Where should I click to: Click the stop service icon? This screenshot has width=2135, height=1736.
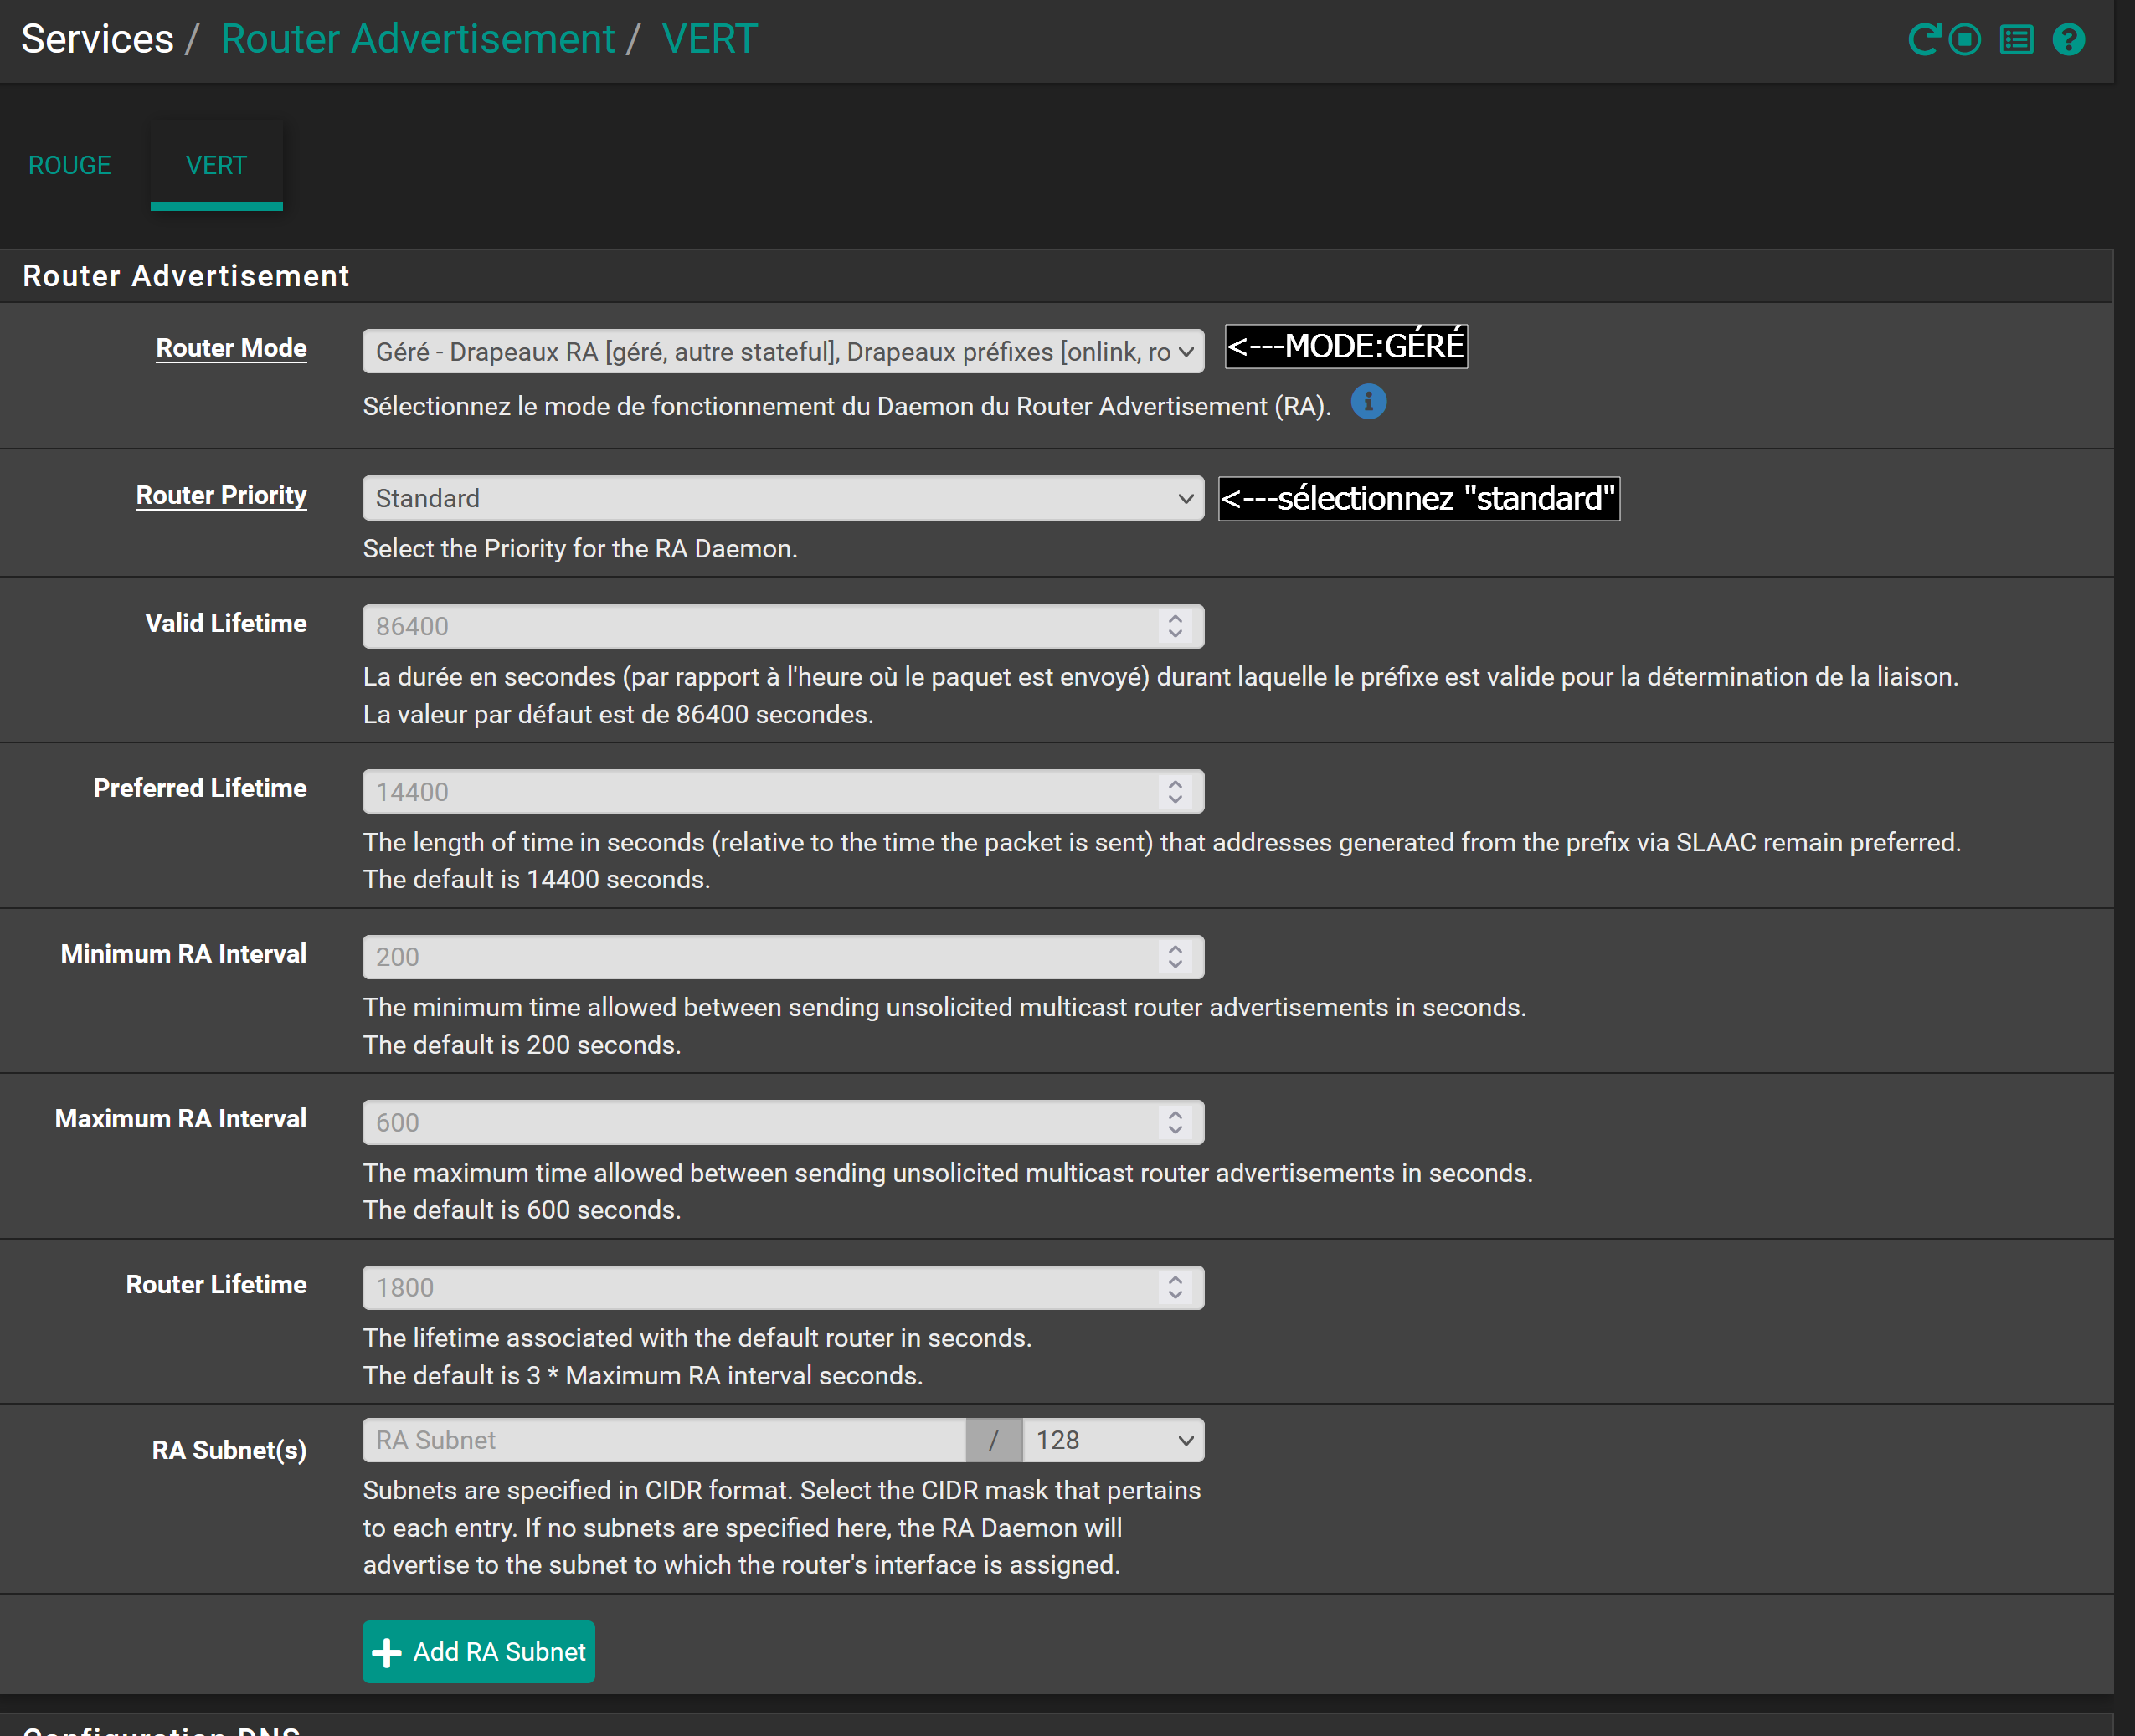tap(1965, 40)
